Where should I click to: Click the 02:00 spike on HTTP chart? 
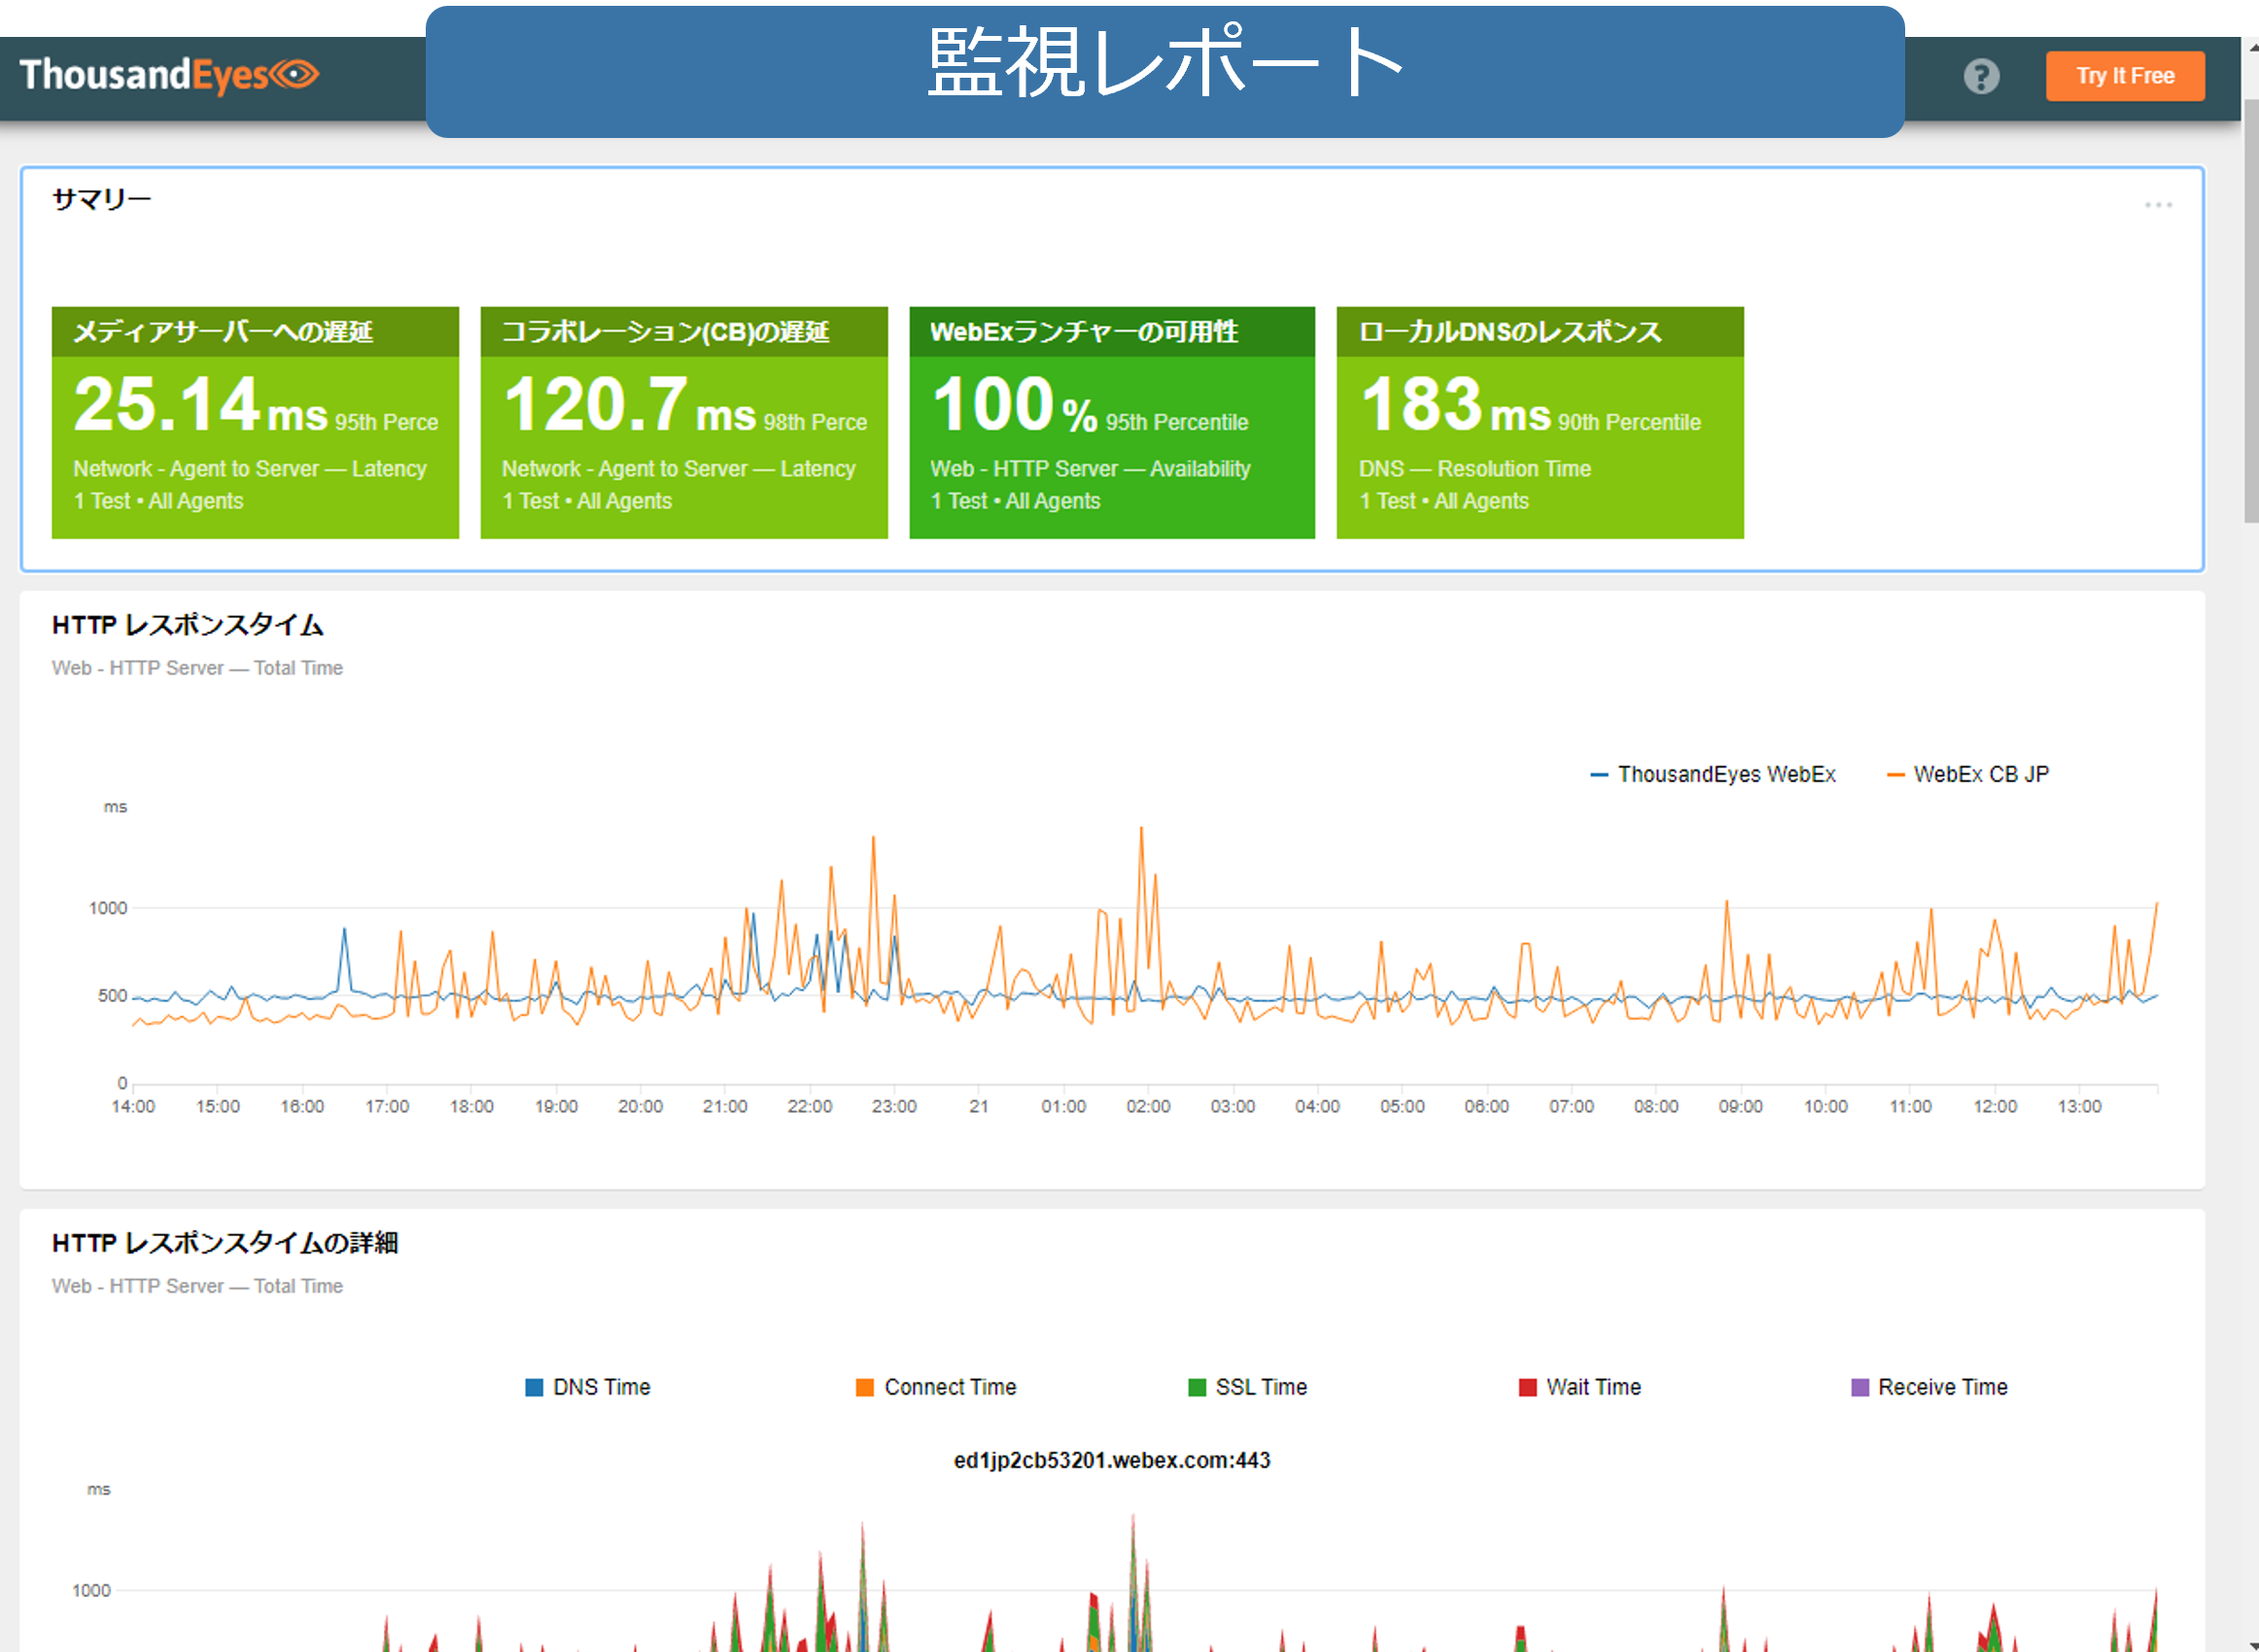[x=1141, y=832]
